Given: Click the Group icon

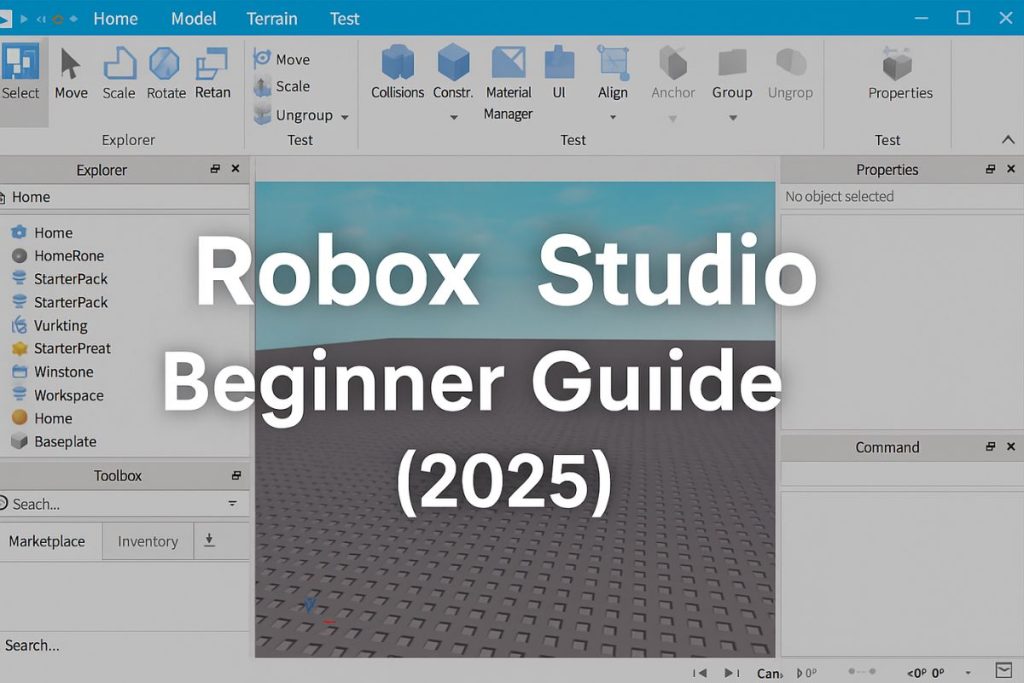Looking at the screenshot, I should pos(732,72).
